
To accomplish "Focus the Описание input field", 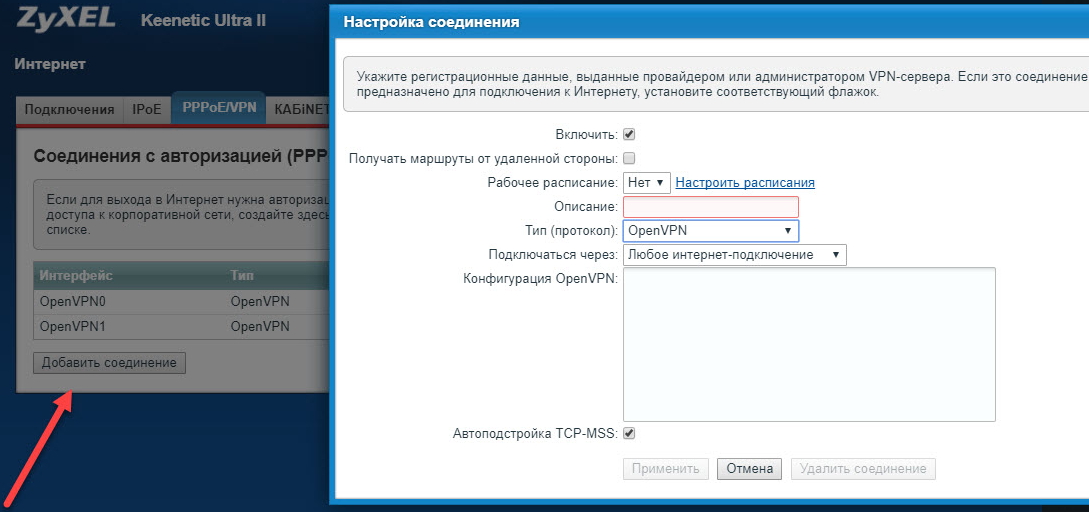I will click(710, 207).
